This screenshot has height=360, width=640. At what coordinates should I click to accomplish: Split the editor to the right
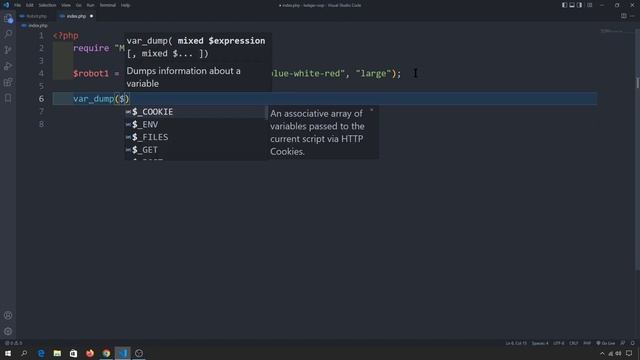pyautogui.click(x=624, y=16)
